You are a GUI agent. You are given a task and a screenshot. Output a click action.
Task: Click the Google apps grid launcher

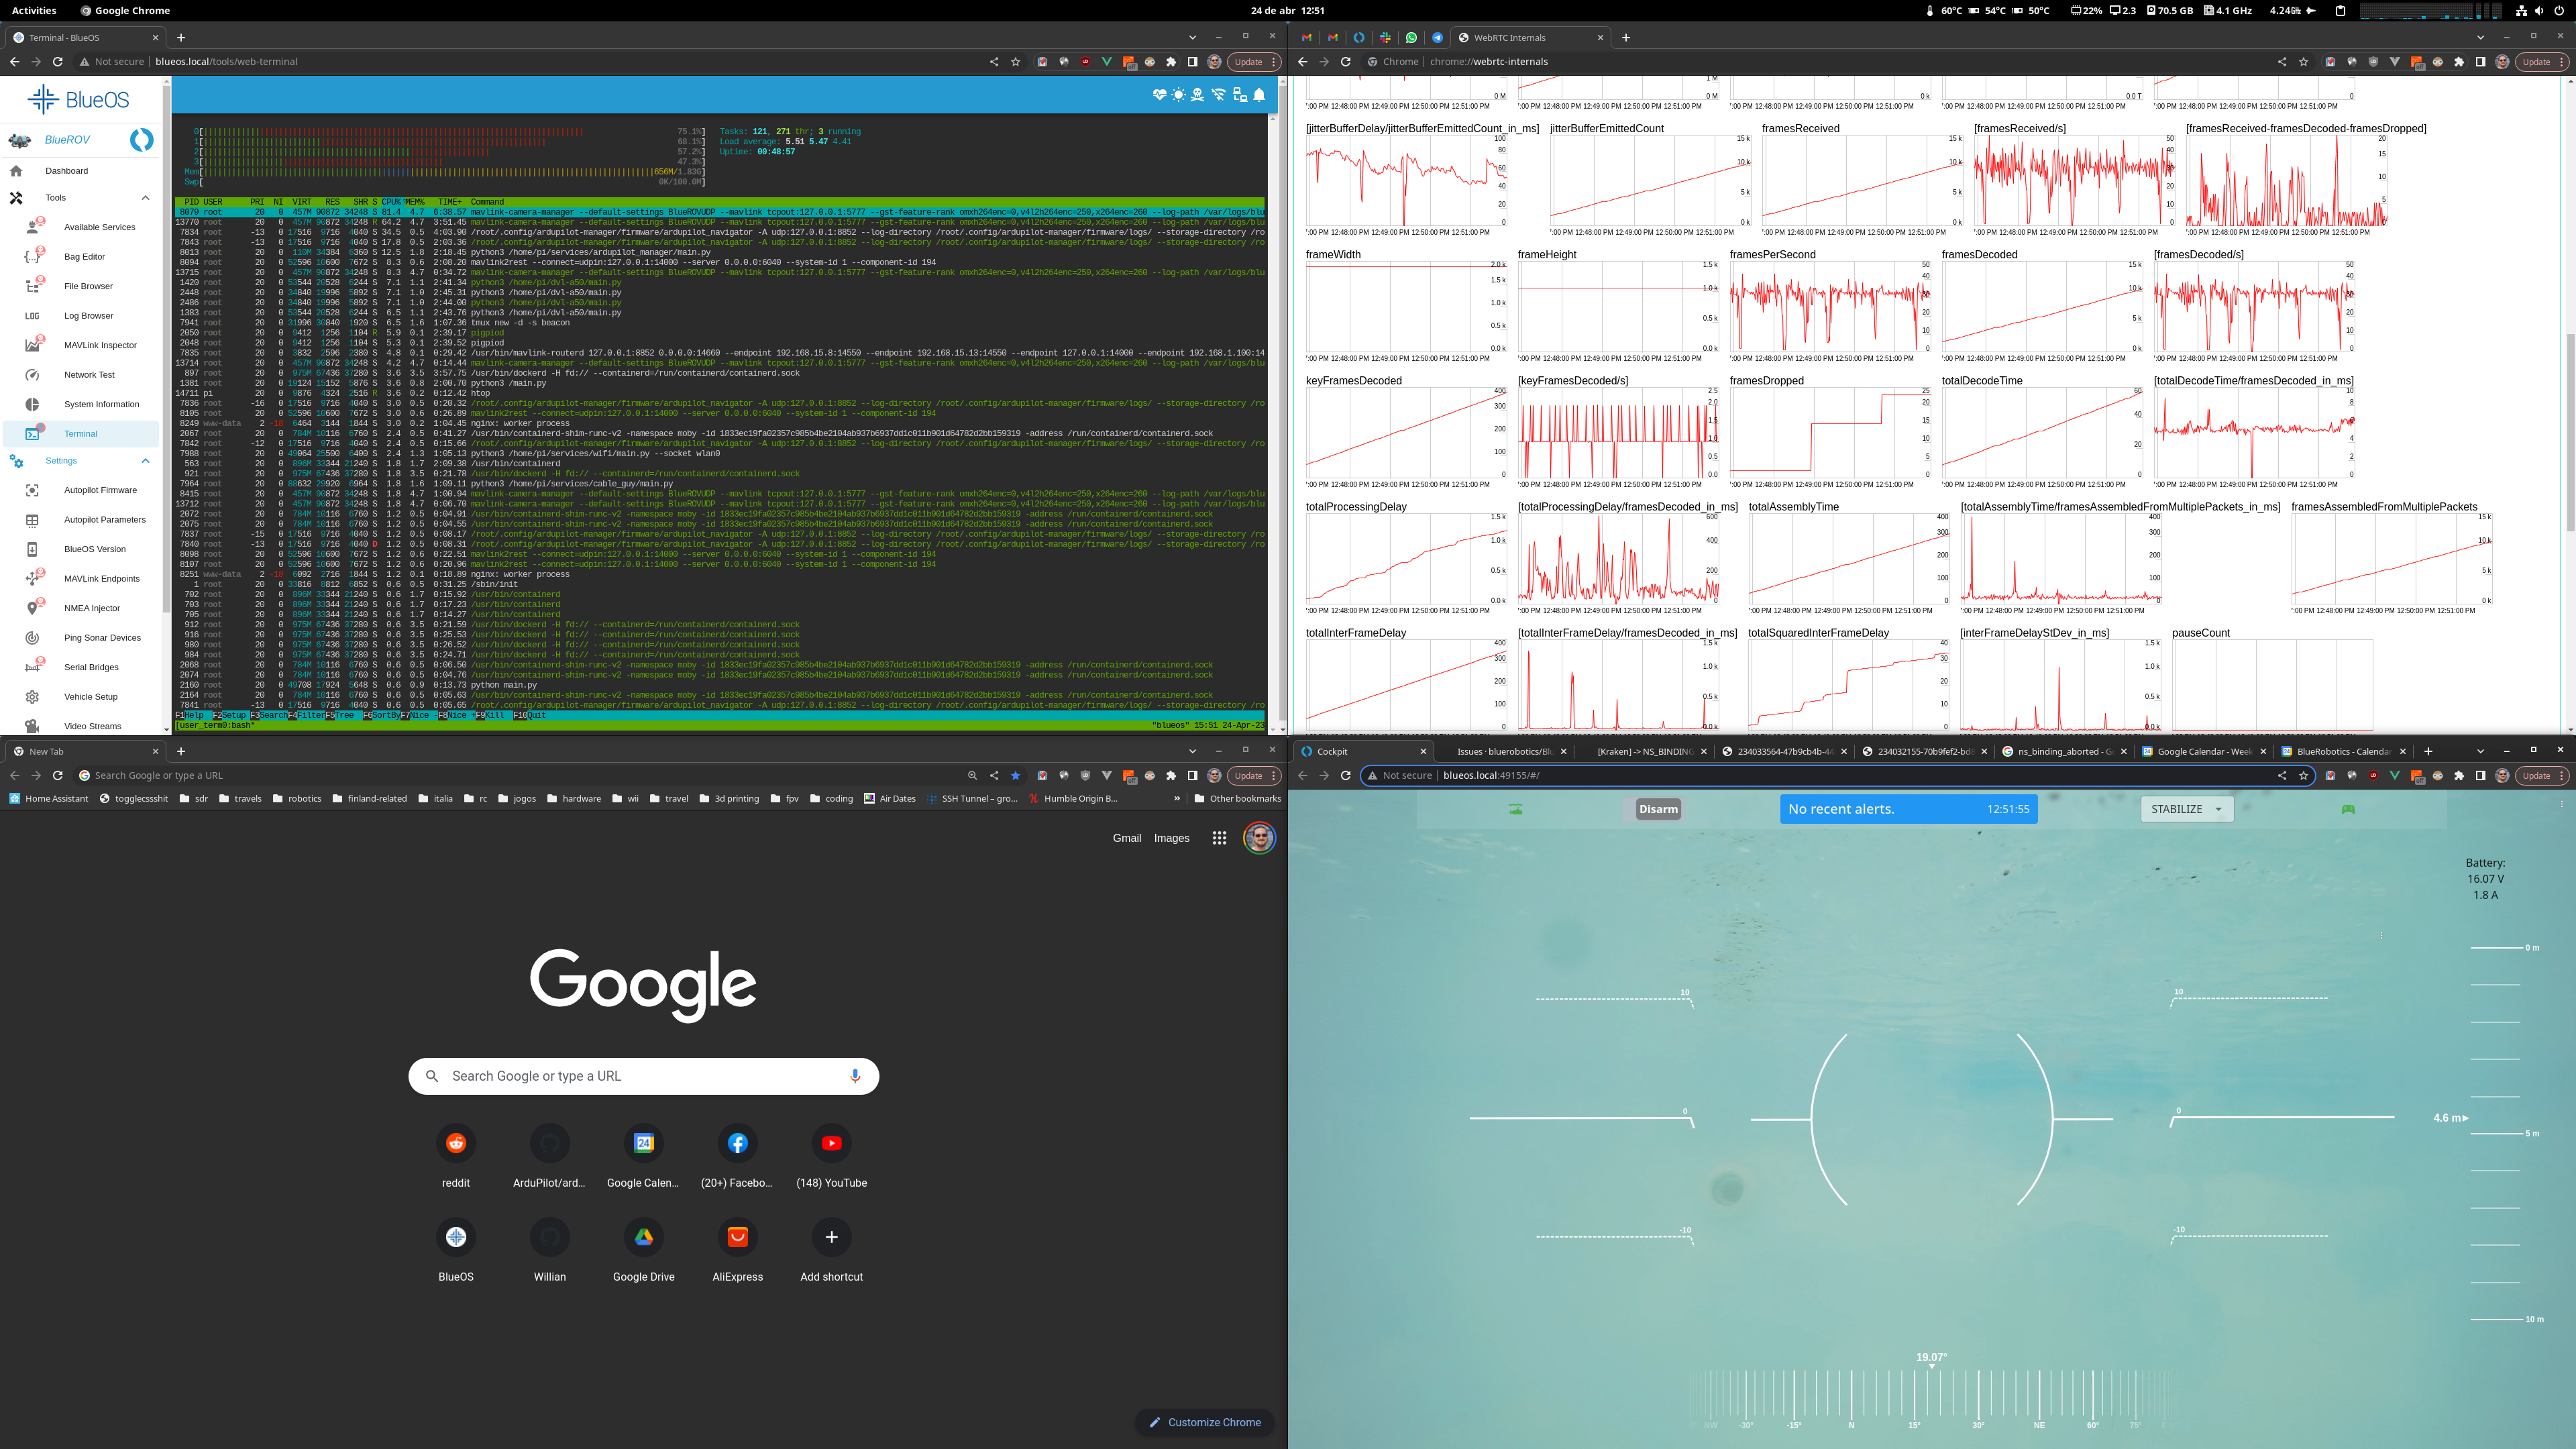(1219, 838)
